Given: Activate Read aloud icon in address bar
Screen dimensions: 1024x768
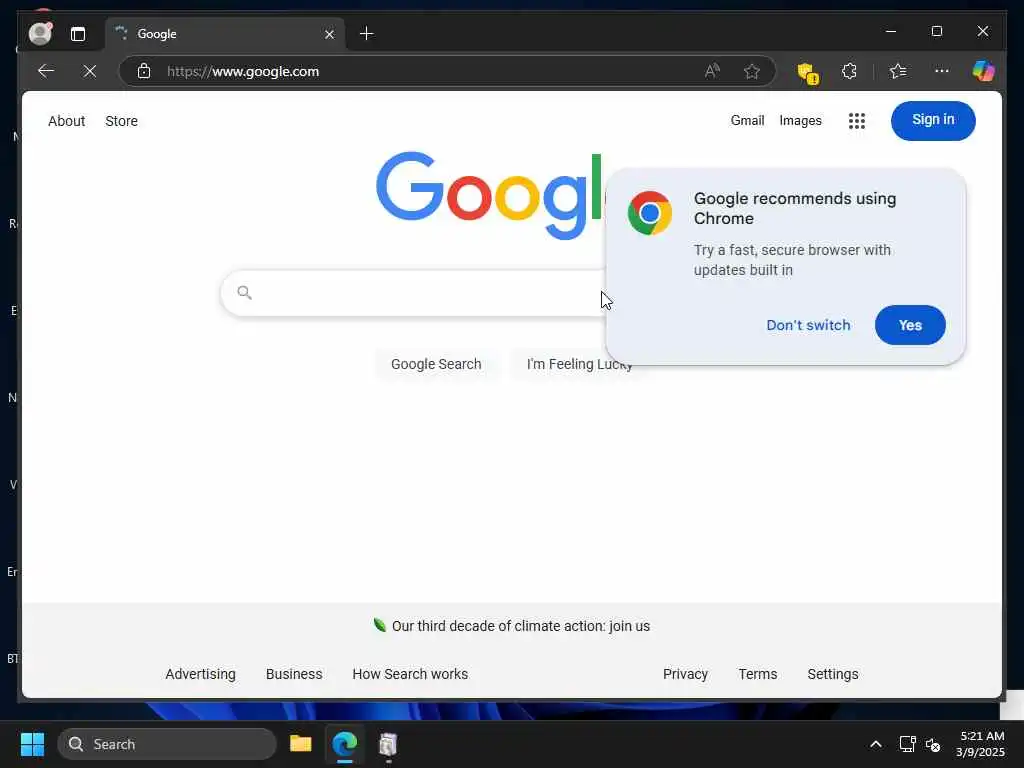Looking at the screenshot, I should [x=712, y=71].
